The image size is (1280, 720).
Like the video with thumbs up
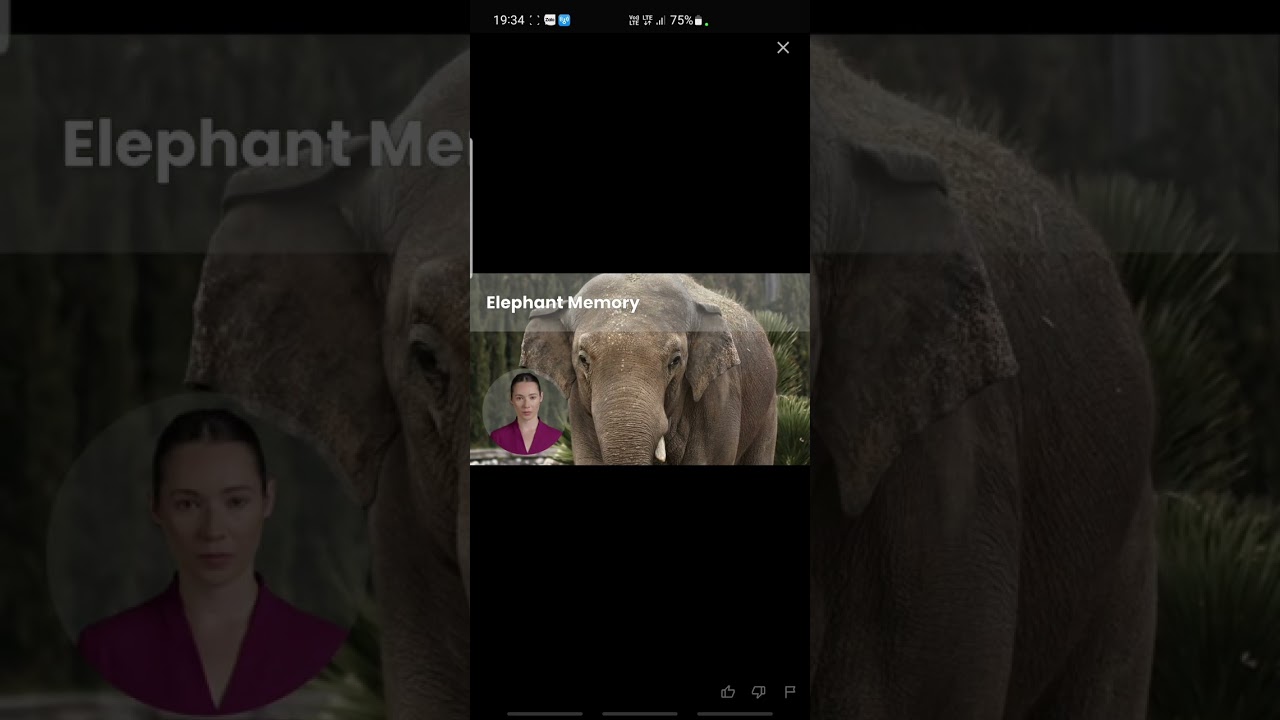728,691
